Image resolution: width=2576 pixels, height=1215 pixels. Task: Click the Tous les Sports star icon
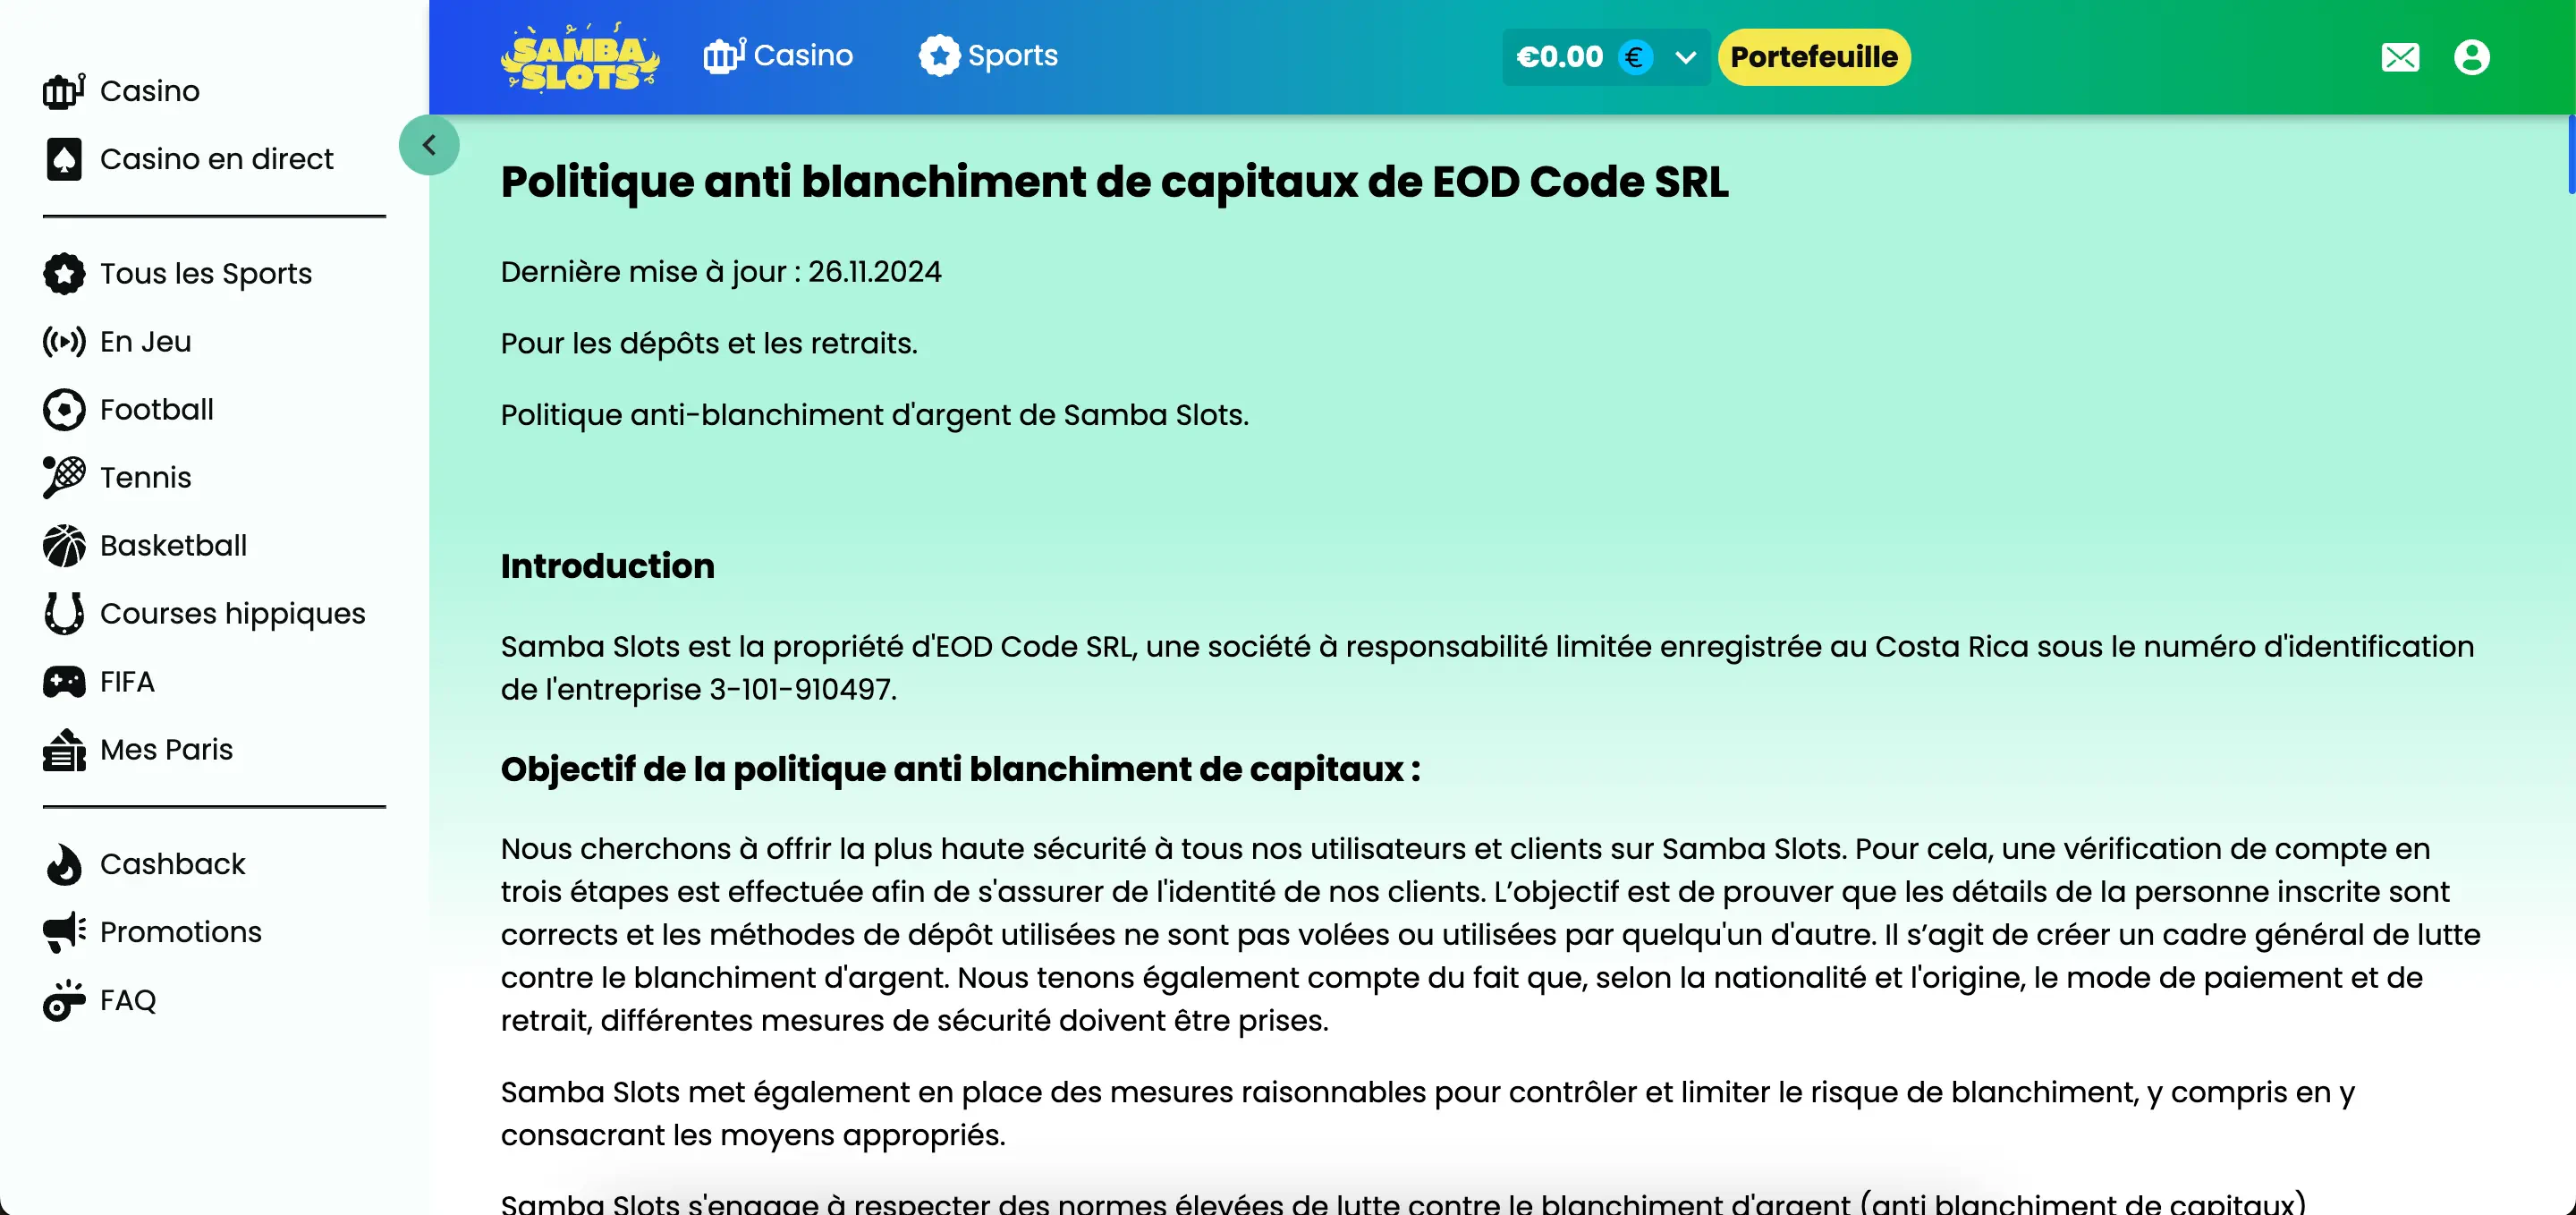click(x=64, y=274)
